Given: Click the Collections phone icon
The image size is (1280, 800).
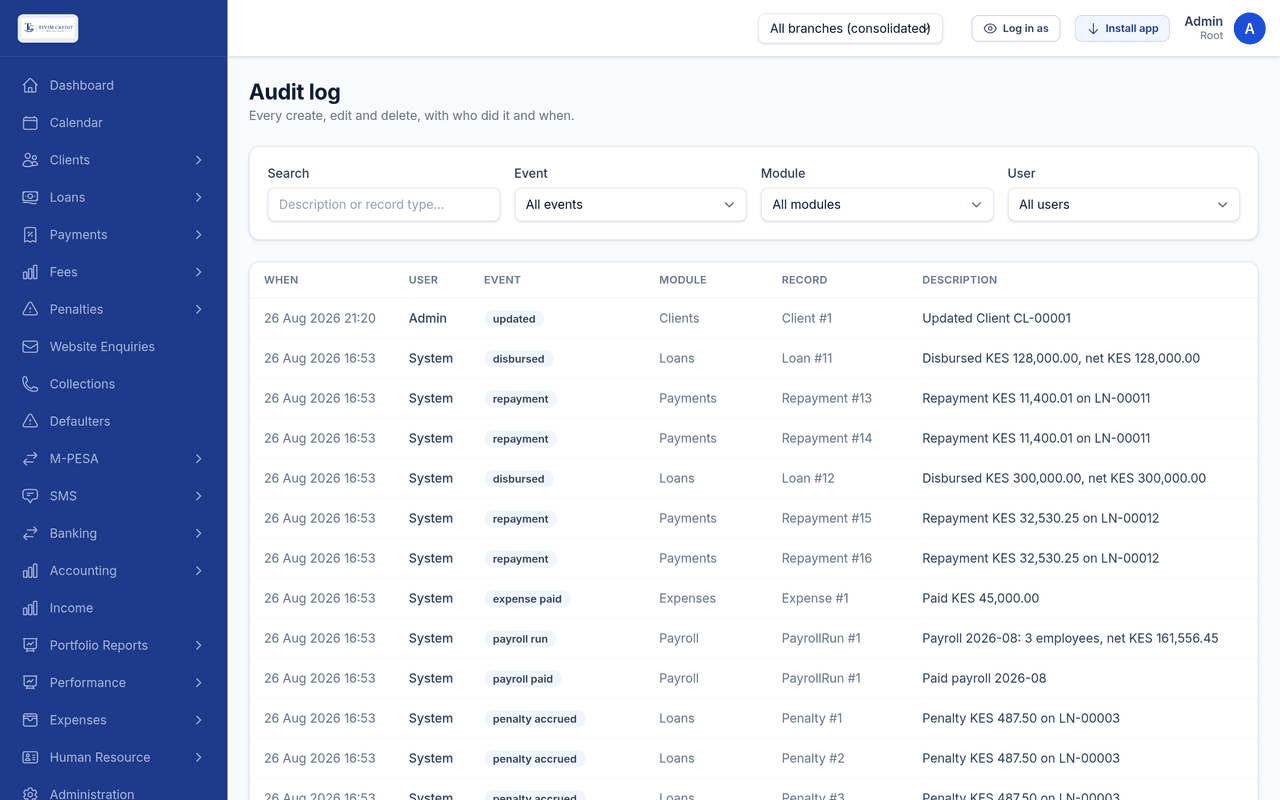Looking at the screenshot, I should pos(30,384).
